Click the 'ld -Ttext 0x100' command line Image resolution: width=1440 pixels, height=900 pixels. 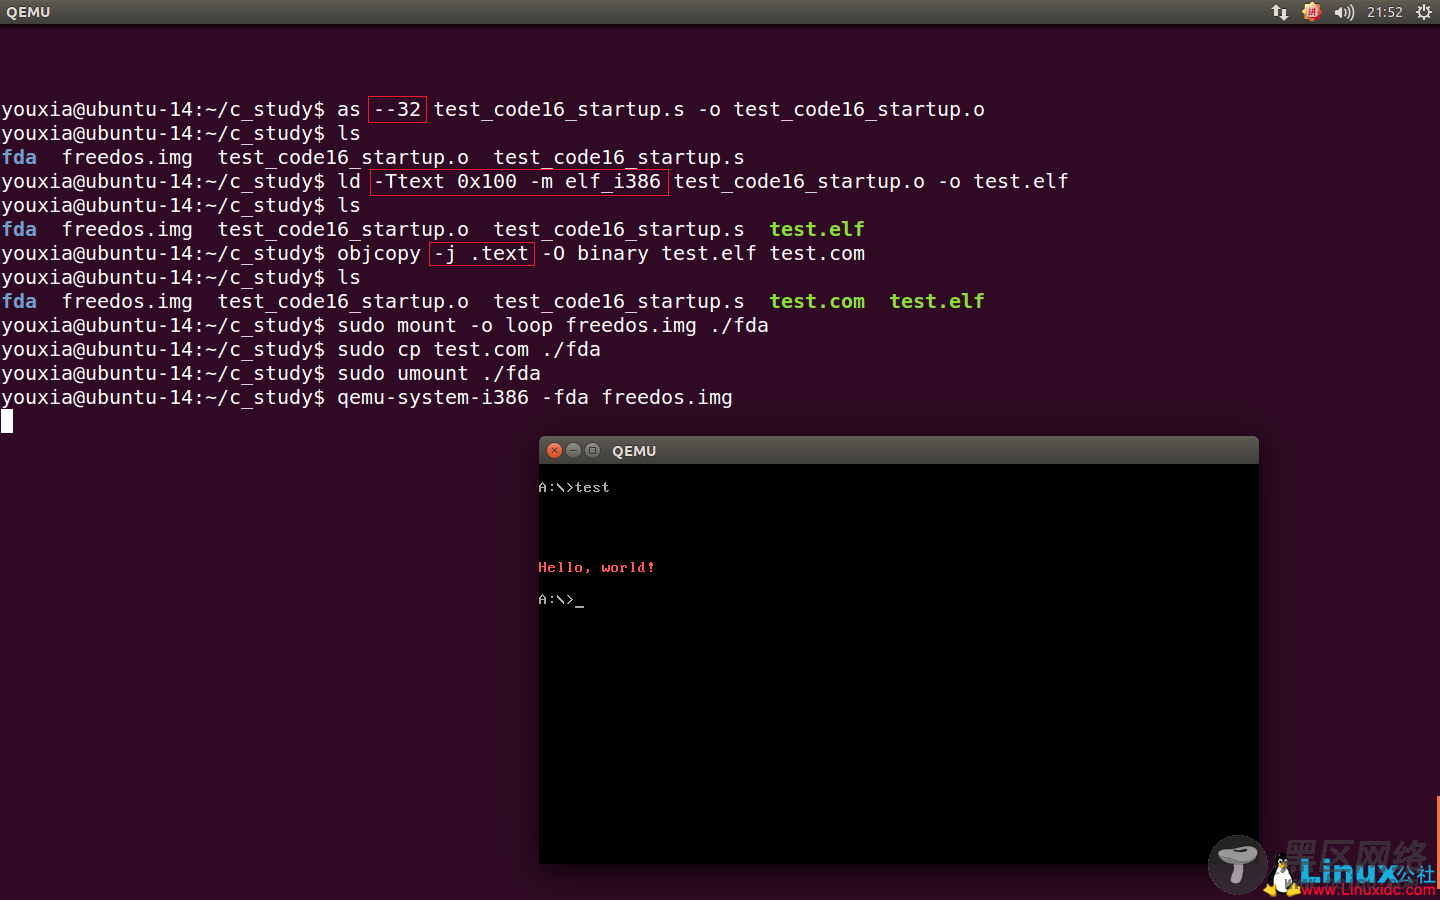[x=535, y=181]
